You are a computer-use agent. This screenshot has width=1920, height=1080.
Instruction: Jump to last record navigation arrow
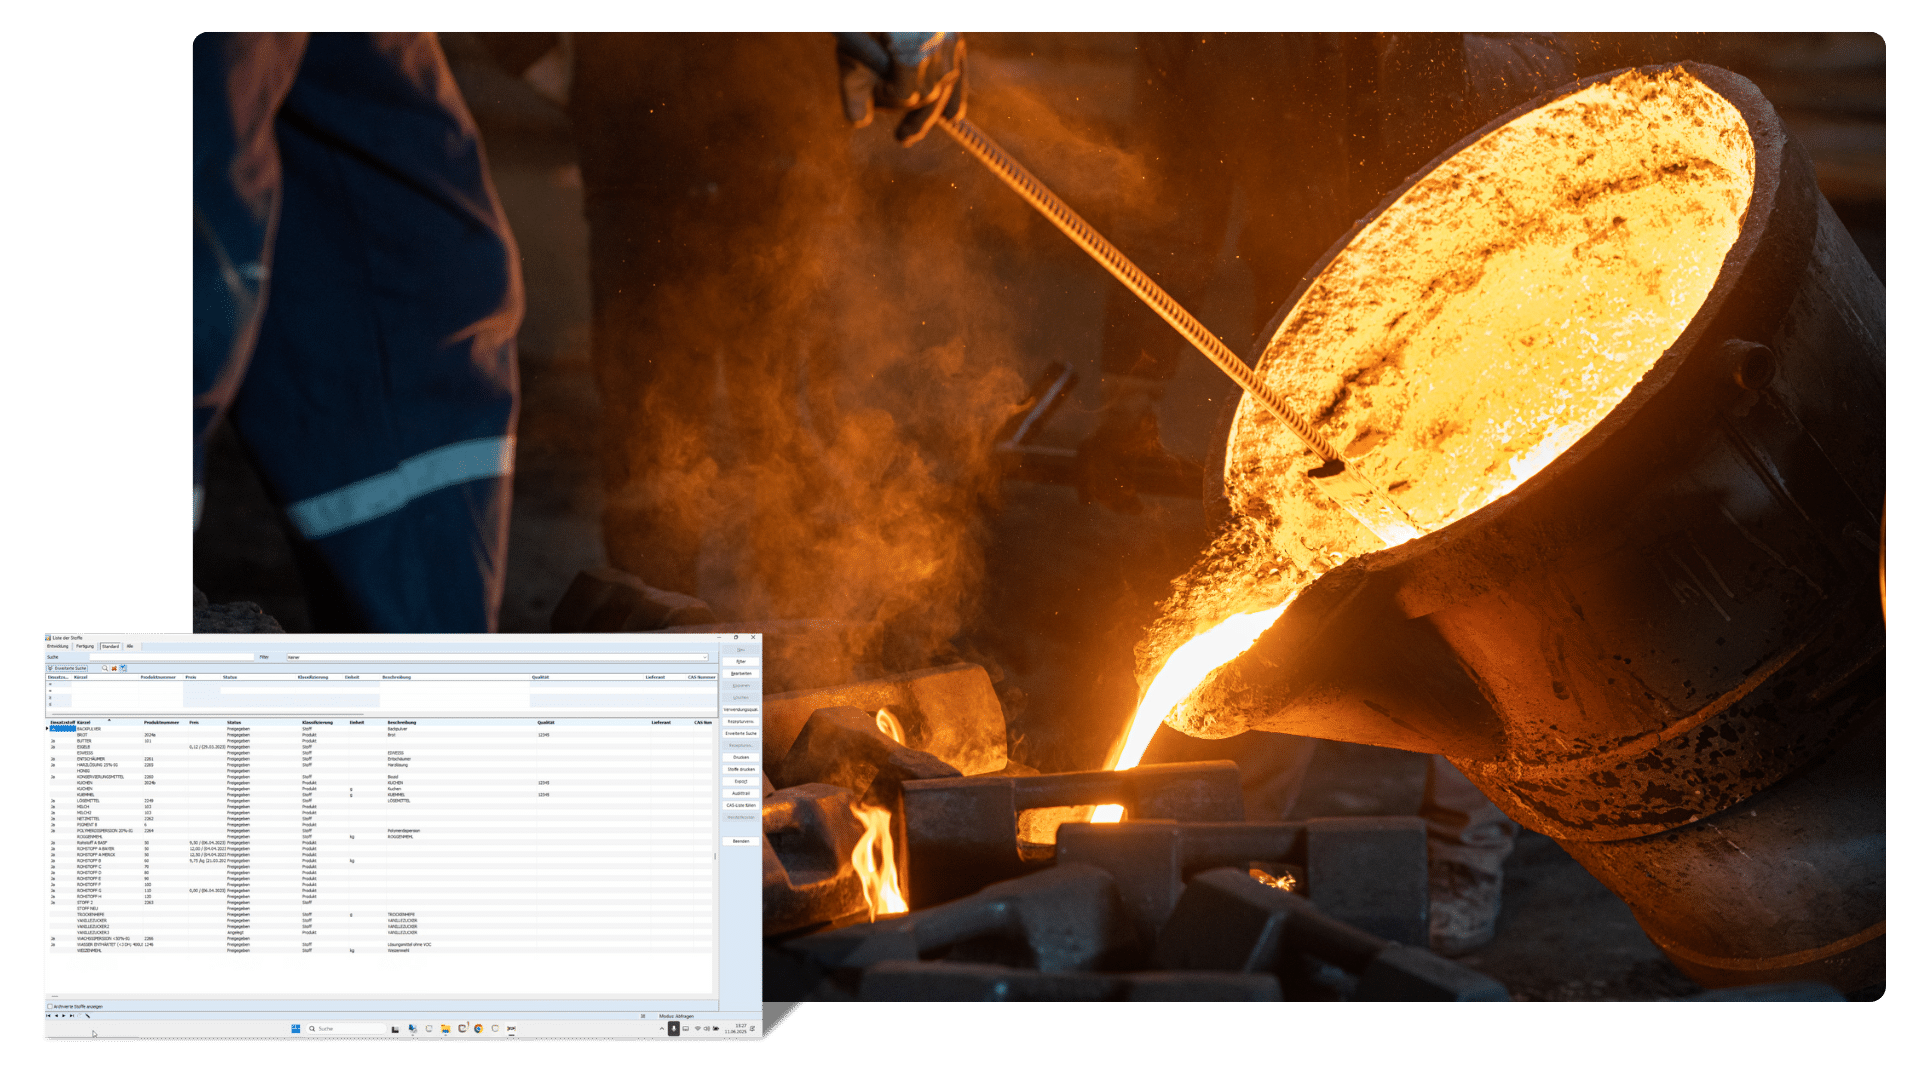(72, 1016)
